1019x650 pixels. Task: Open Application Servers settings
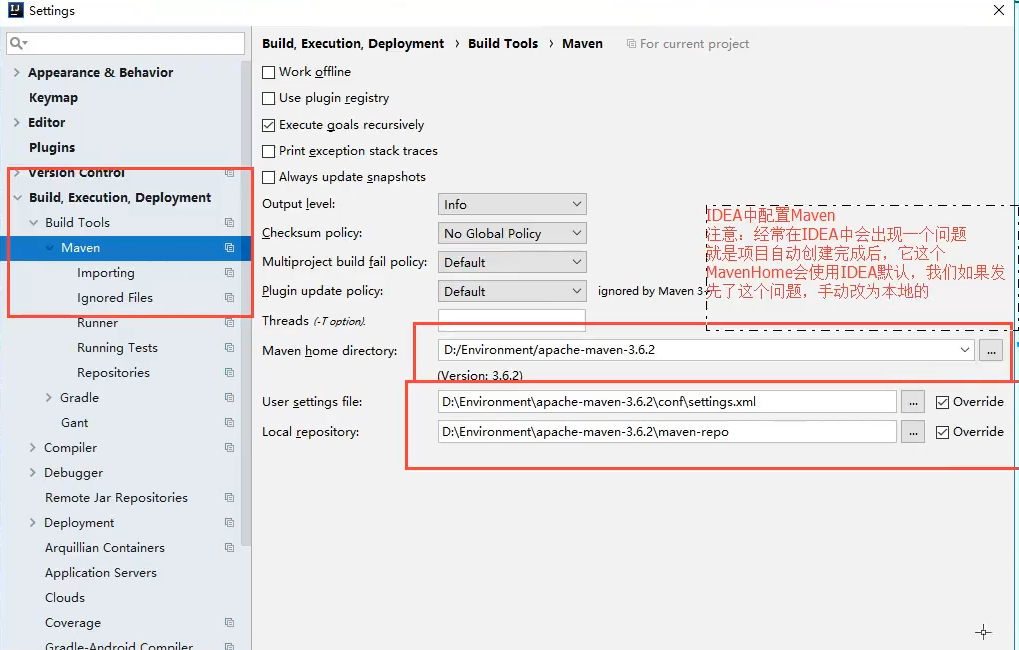101,573
